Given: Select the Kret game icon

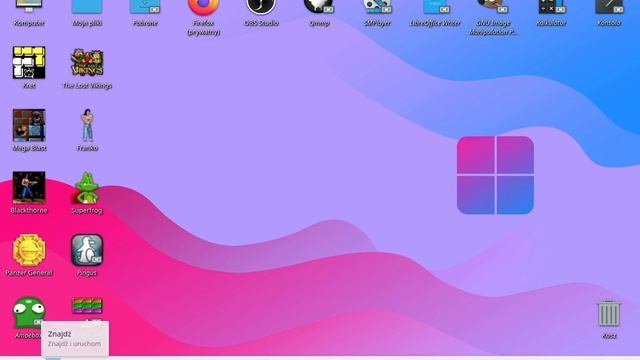Looking at the screenshot, I should 29,62.
